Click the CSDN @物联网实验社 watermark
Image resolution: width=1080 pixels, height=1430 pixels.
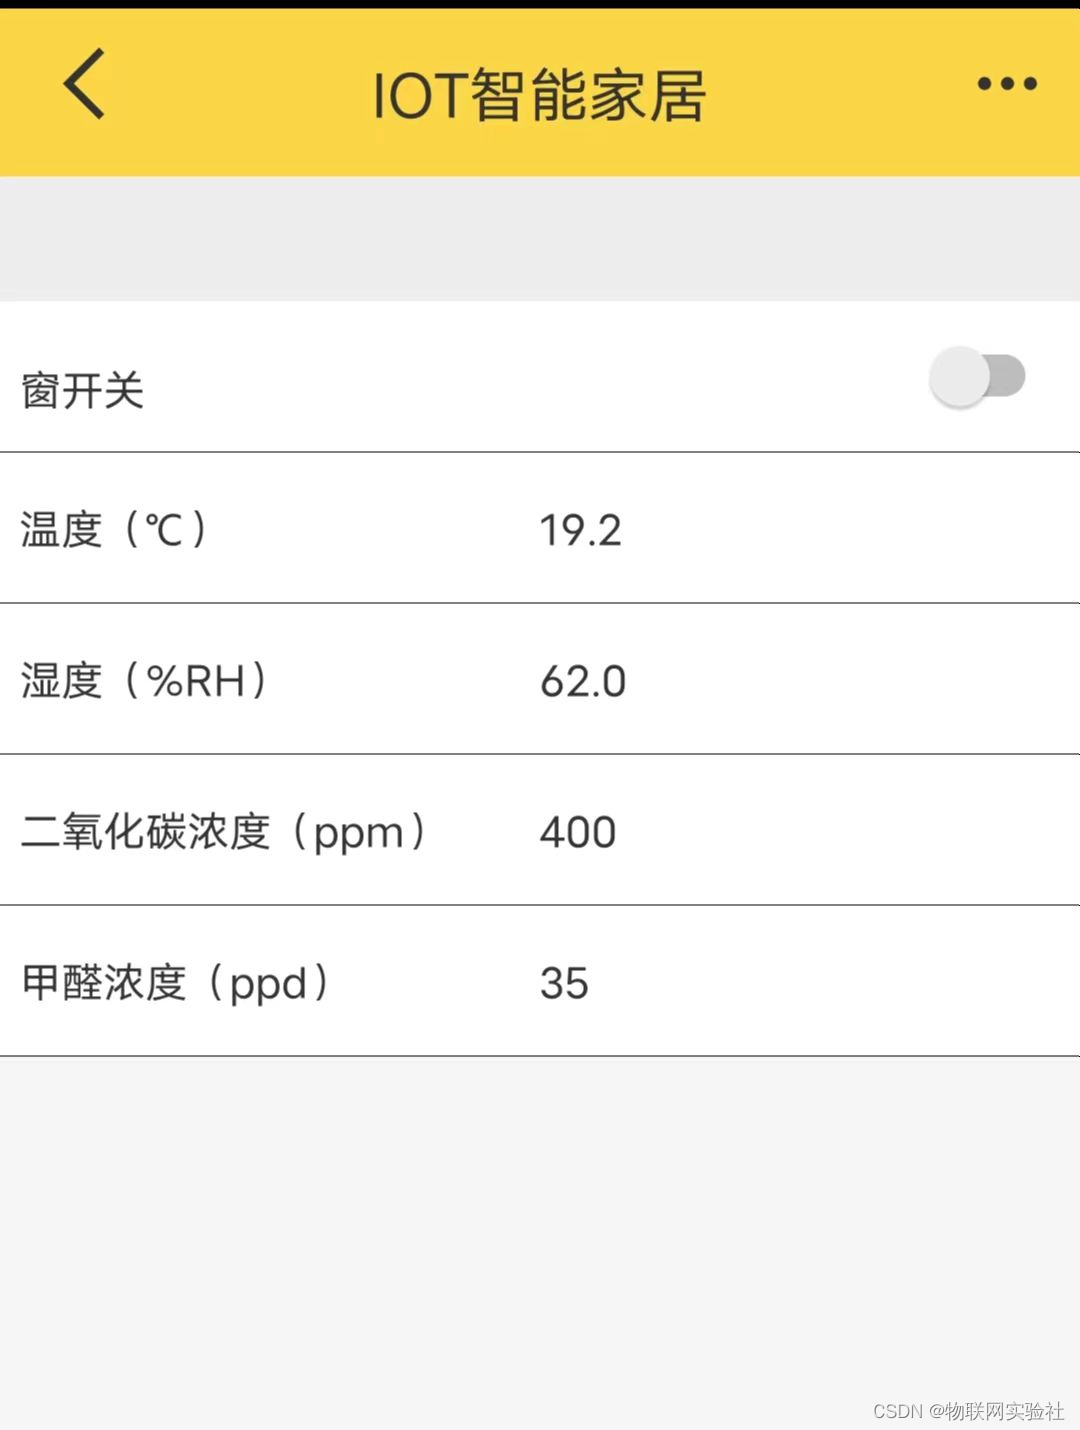[968, 1411]
